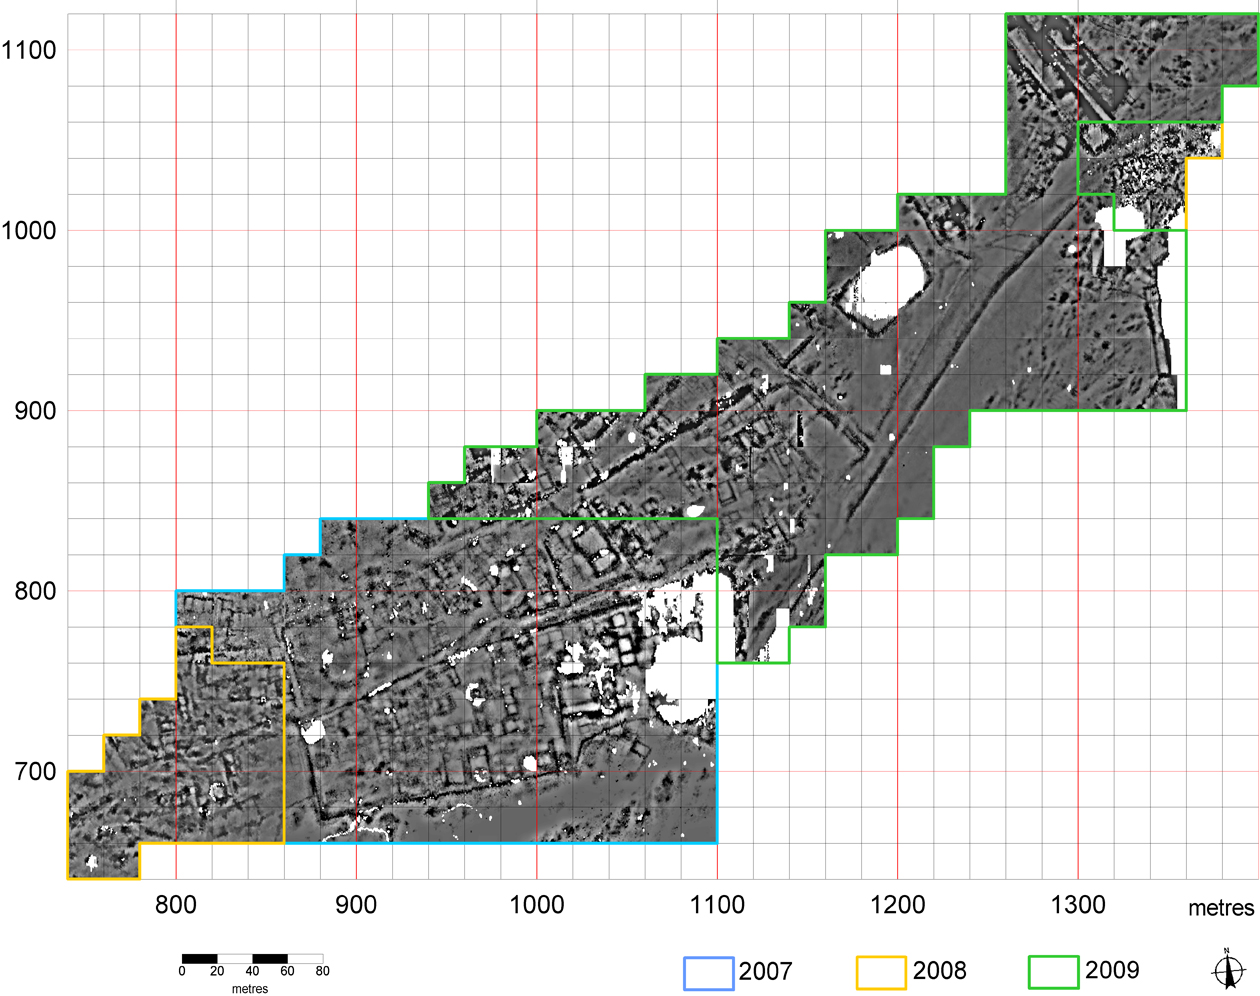The height and width of the screenshot is (996, 1260).
Task: Click the black-and-white scale bar
Action: click(252, 958)
